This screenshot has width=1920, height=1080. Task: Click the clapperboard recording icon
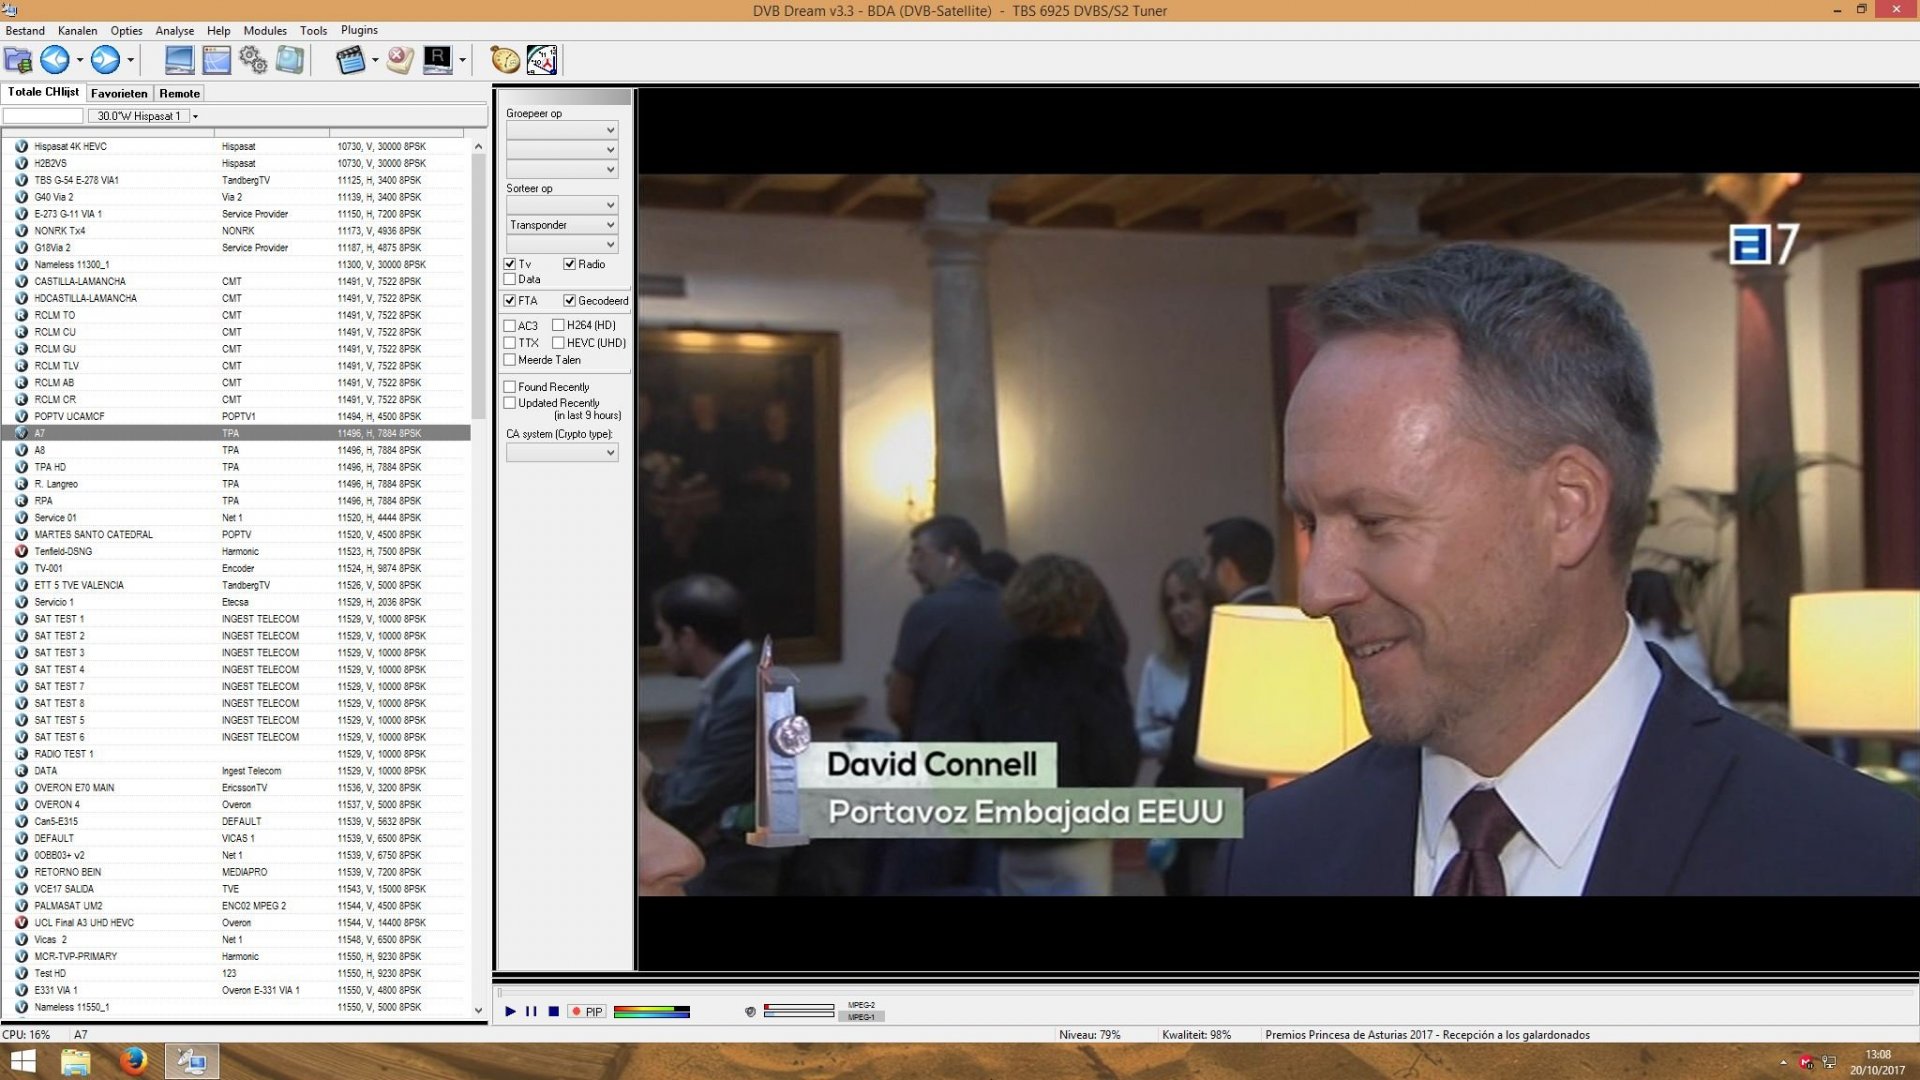(350, 60)
